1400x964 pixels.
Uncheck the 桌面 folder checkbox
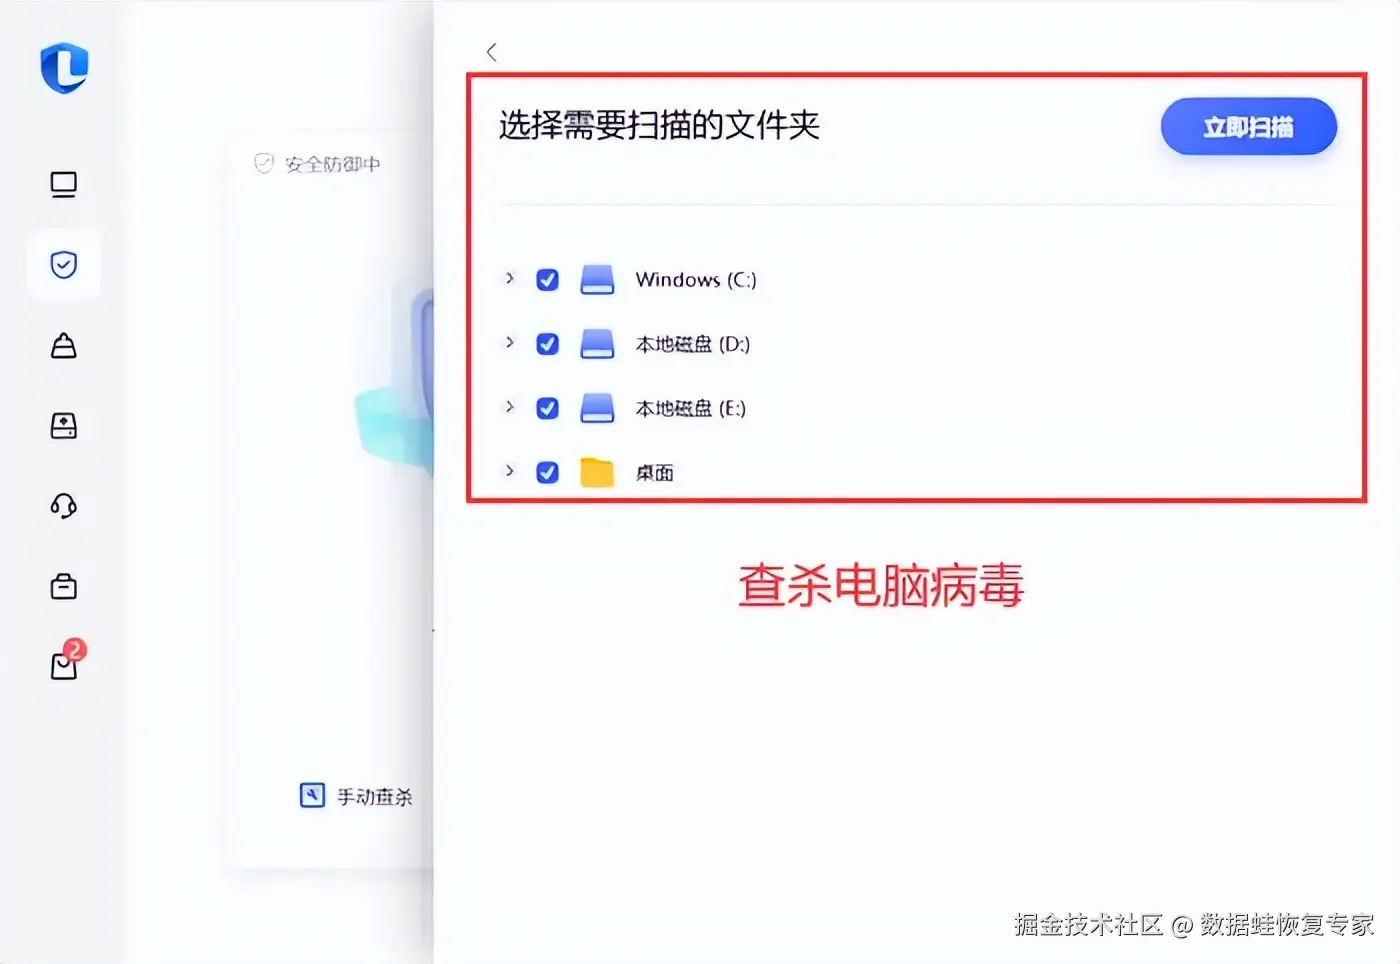tap(547, 472)
